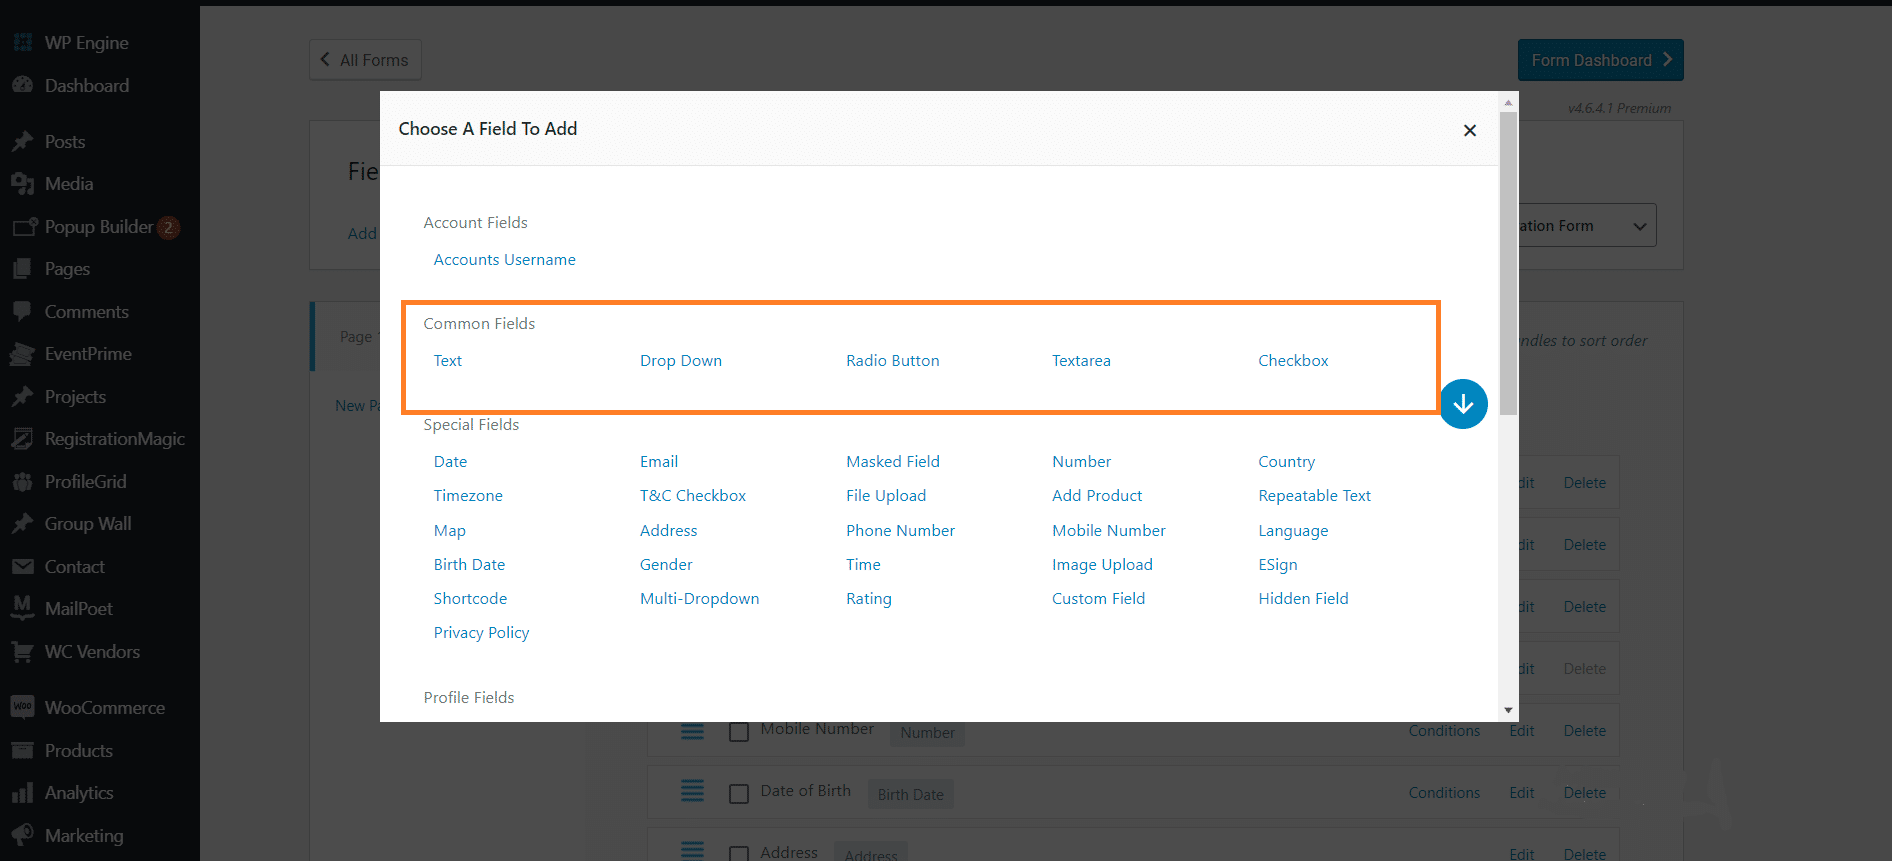1892x861 pixels.
Task: Open Popup Builder from sidebar icon
Action: pyautogui.click(x=24, y=227)
